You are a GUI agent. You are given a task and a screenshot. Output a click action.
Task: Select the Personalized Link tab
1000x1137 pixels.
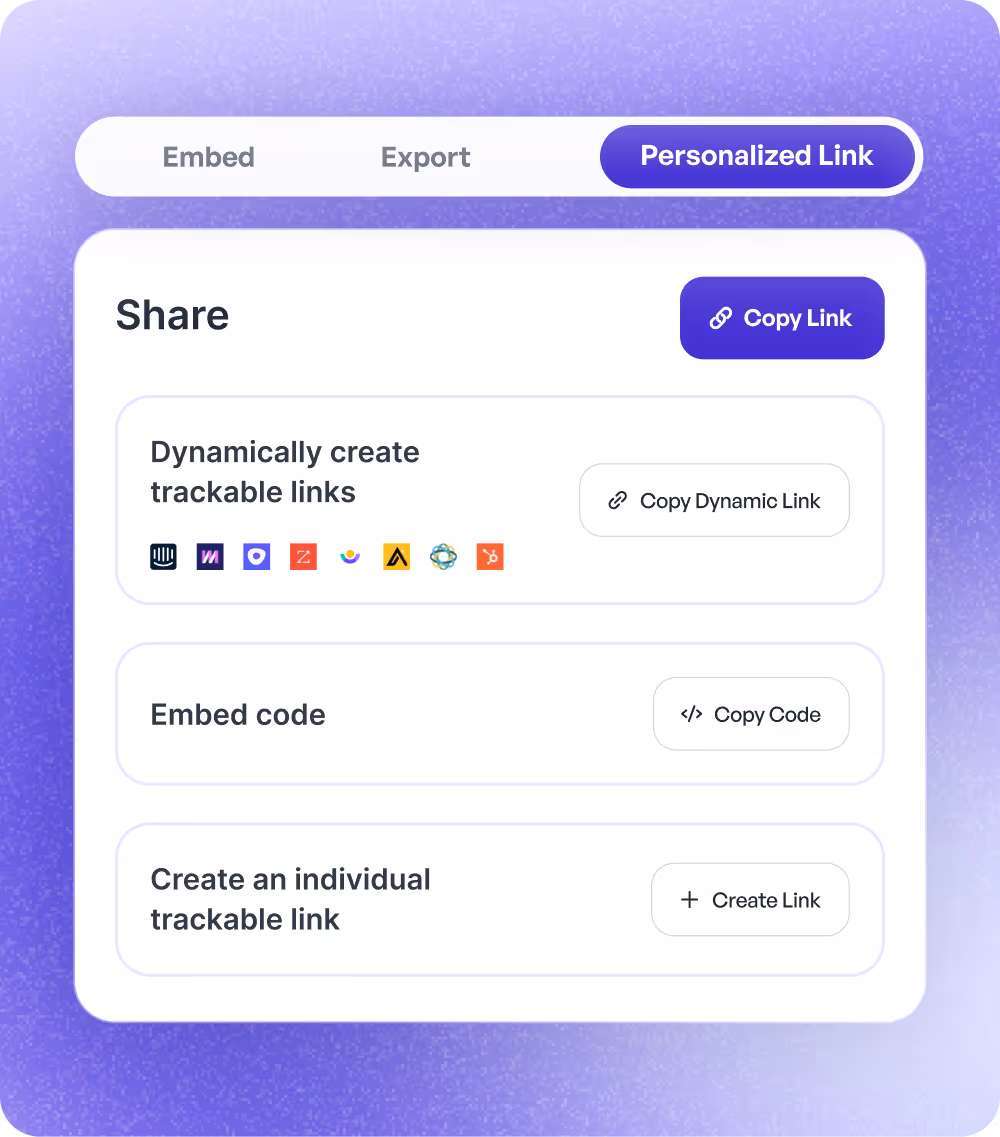[757, 157]
